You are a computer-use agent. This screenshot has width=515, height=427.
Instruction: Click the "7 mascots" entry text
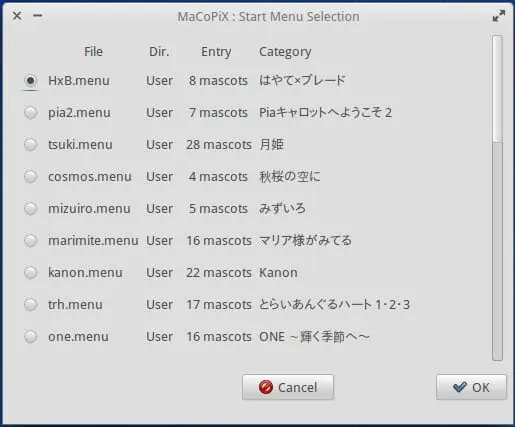coord(218,113)
